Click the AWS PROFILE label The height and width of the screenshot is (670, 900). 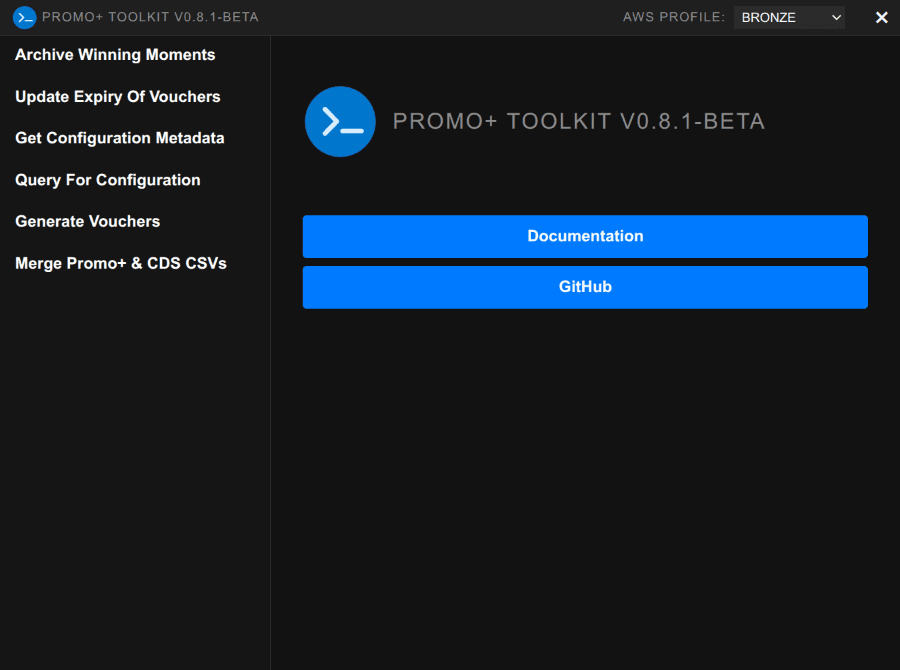674,17
